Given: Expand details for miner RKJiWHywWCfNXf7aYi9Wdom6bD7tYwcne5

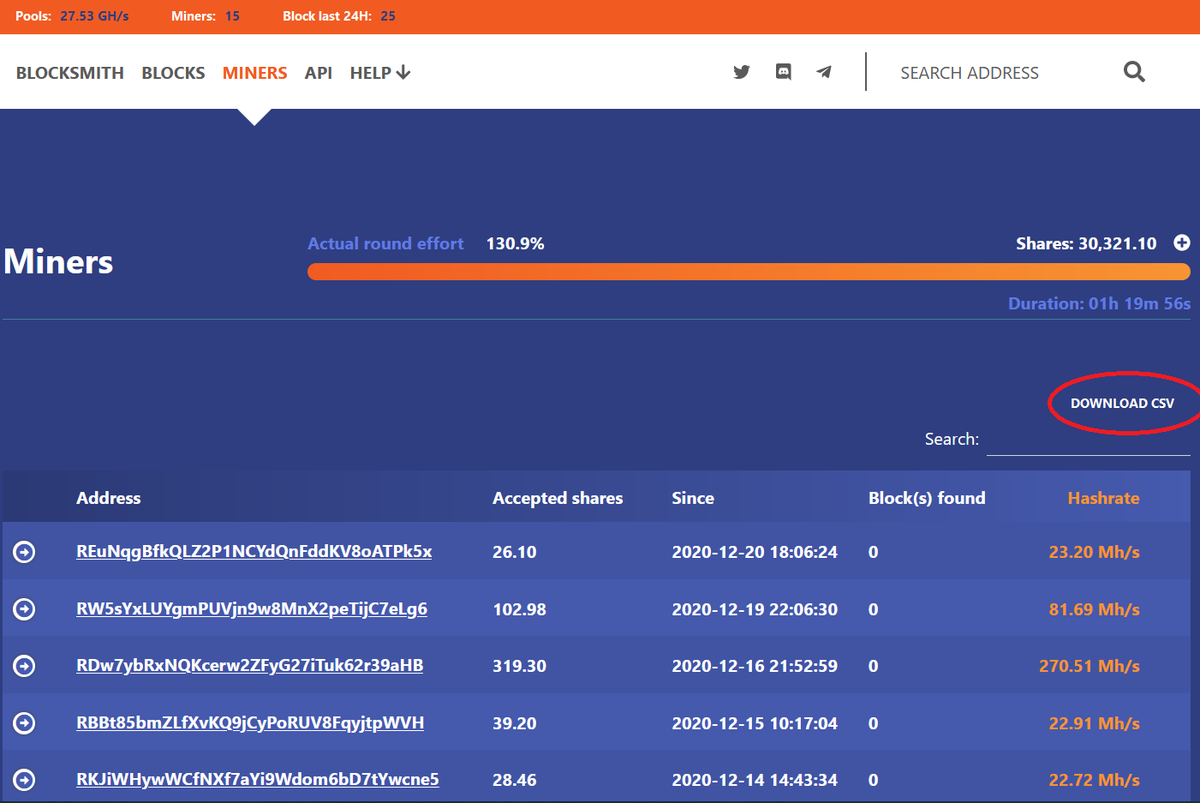Looking at the screenshot, I should tap(24, 779).
